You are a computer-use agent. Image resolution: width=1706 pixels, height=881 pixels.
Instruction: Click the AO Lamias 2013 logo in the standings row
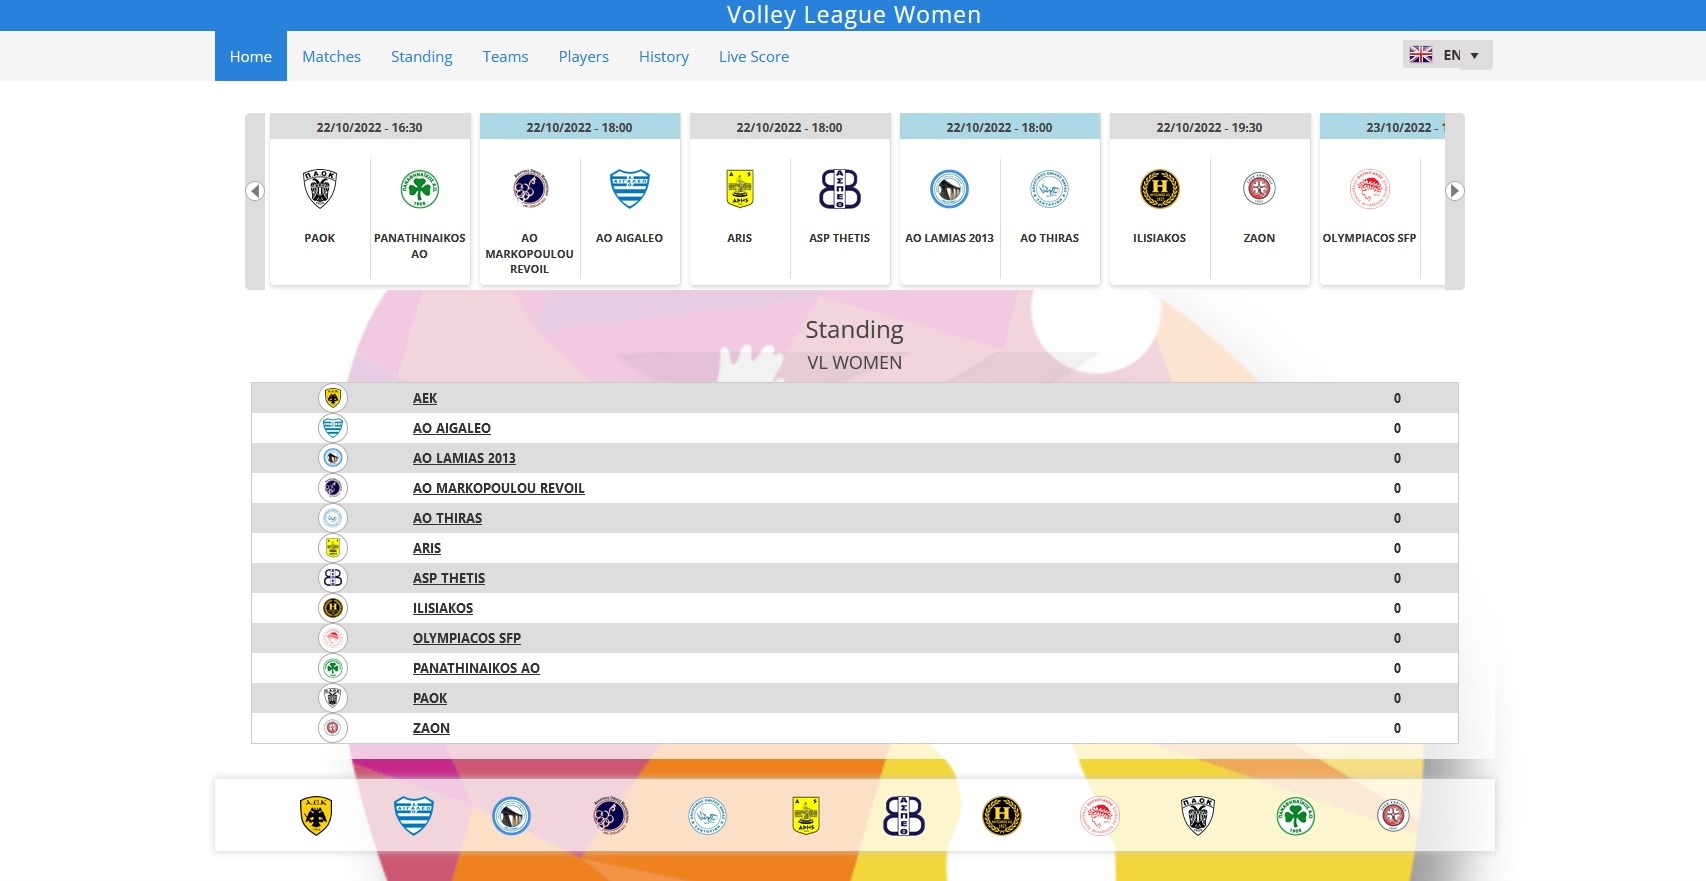click(333, 458)
